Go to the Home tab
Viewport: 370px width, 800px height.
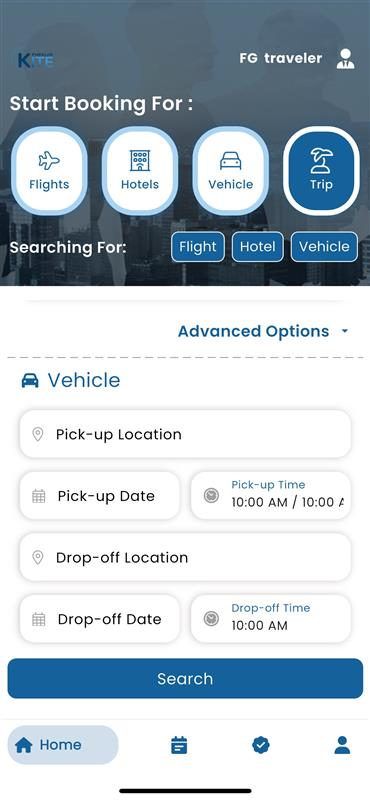[63, 745]
